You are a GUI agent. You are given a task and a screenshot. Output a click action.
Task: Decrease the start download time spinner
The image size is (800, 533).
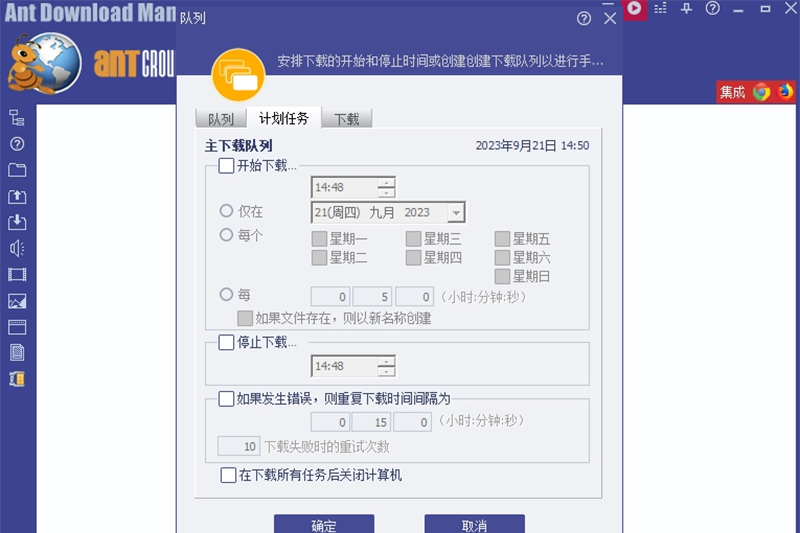tap(386, 192)
